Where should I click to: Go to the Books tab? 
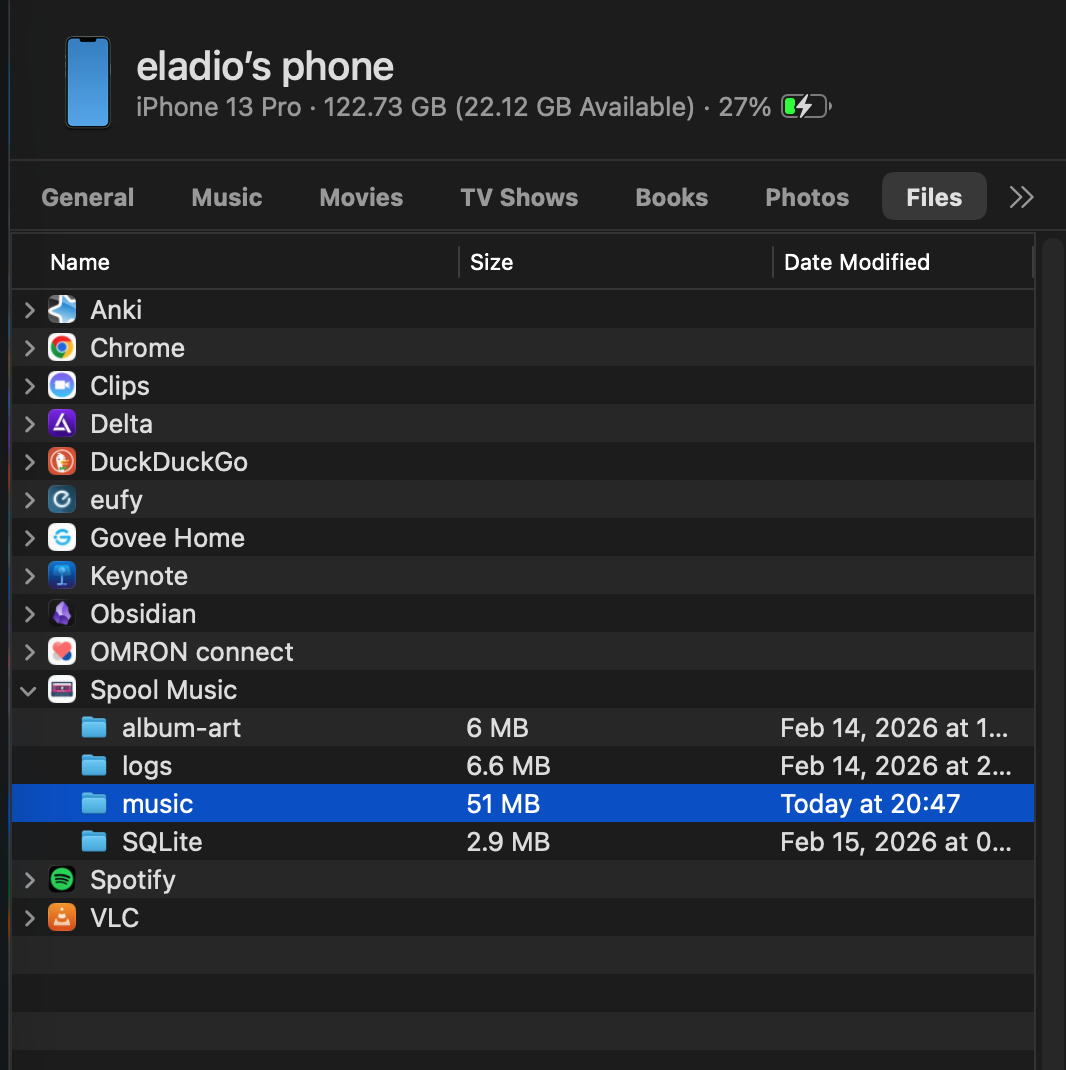pos(672,197)
